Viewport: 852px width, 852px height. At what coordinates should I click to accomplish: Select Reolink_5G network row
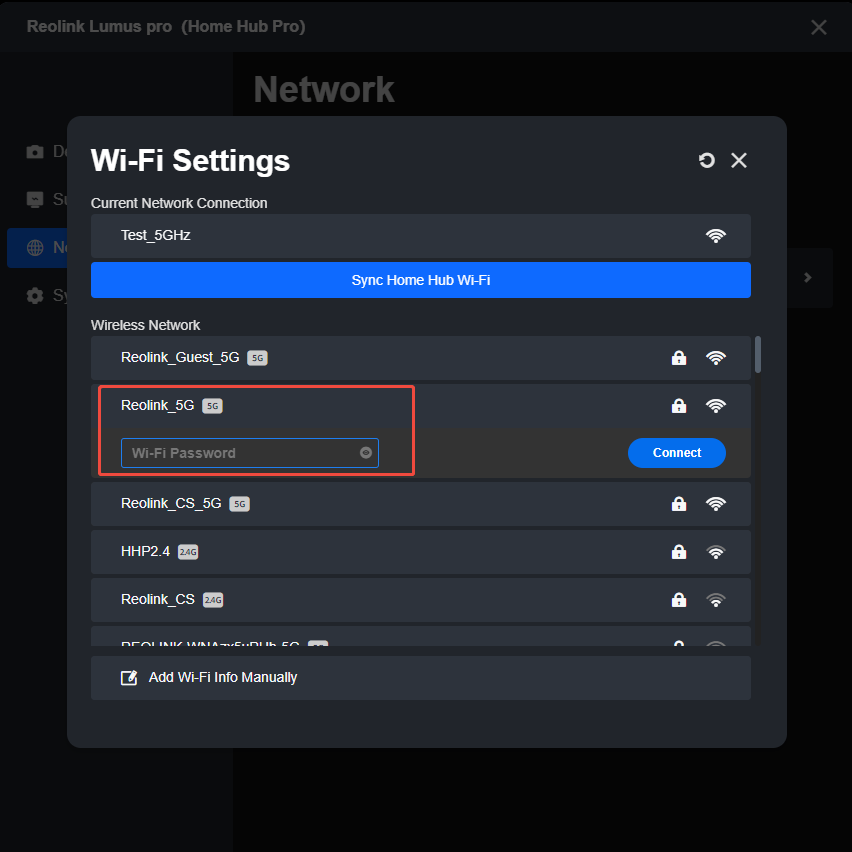tap(421, 406)
